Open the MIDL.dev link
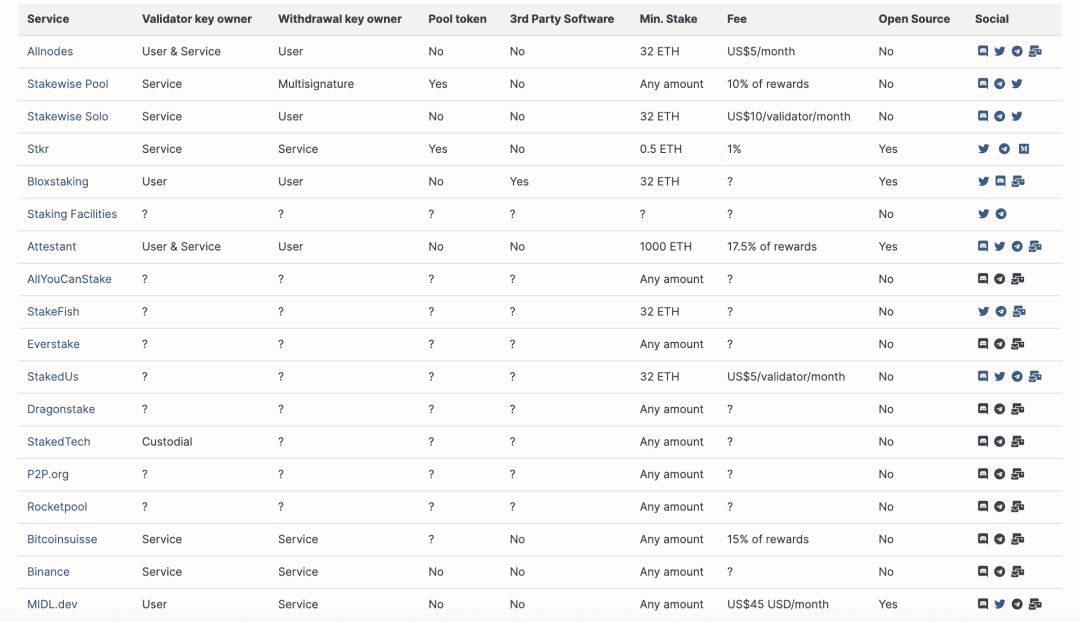This screenshot has width=1080, height=622. (x=52, y=604)
